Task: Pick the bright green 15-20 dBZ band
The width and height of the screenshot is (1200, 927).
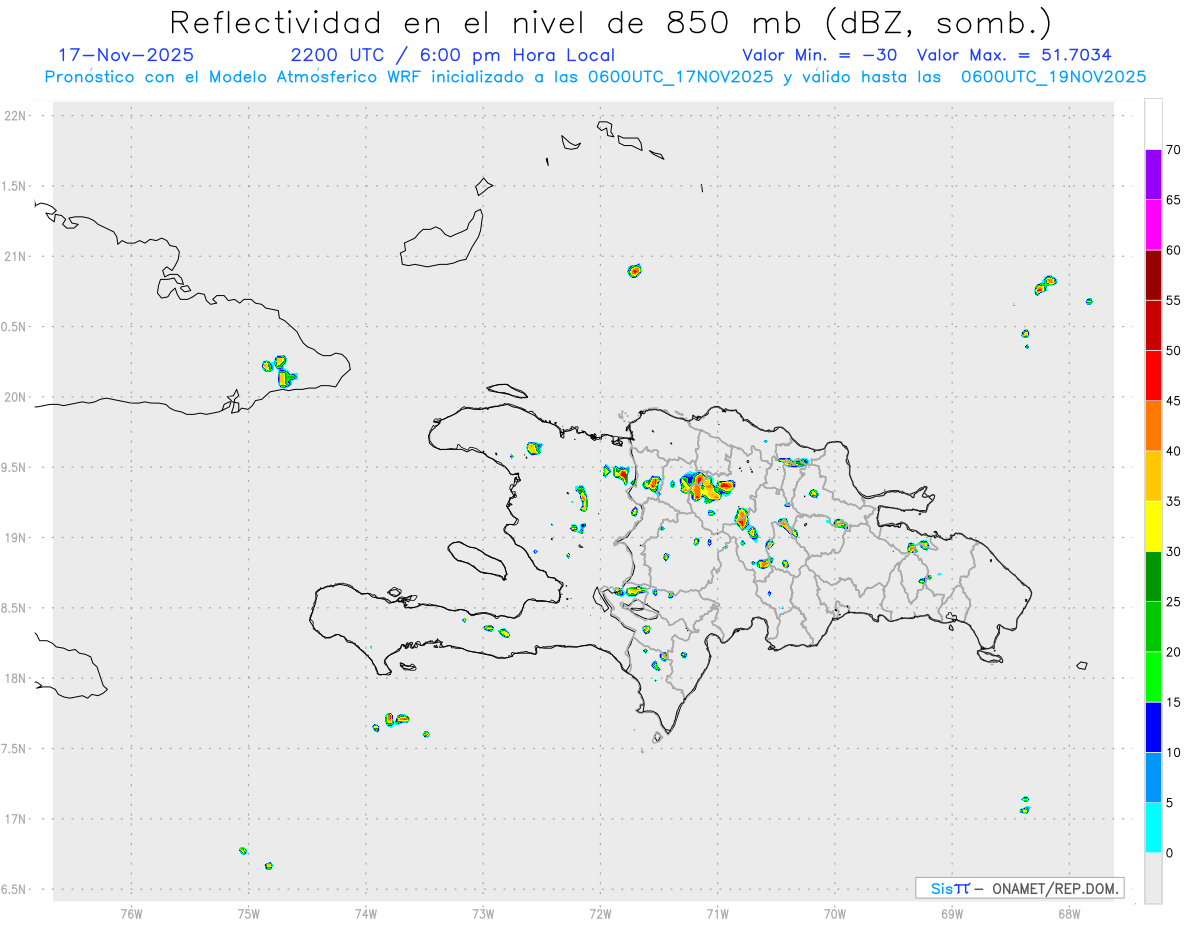Action: [1153, 677]
